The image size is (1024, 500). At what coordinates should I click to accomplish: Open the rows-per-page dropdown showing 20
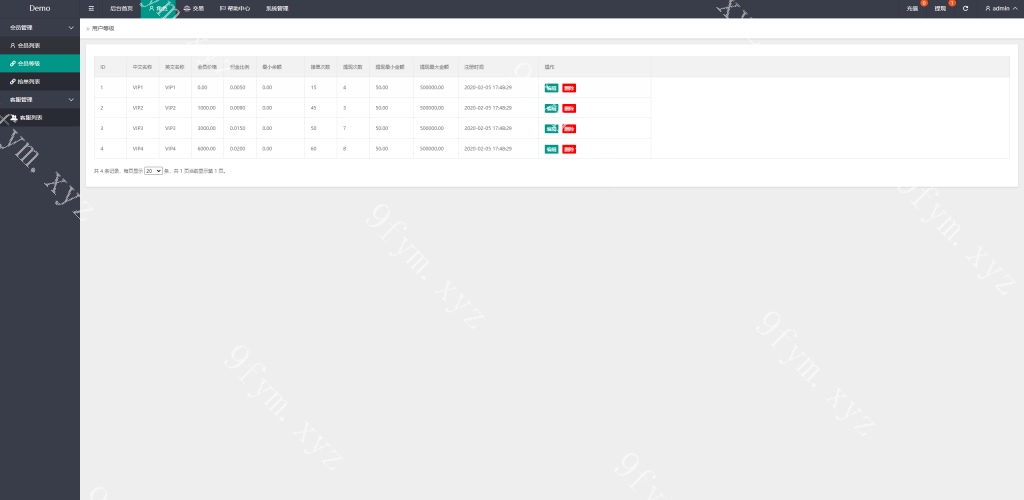pos(153,170)
